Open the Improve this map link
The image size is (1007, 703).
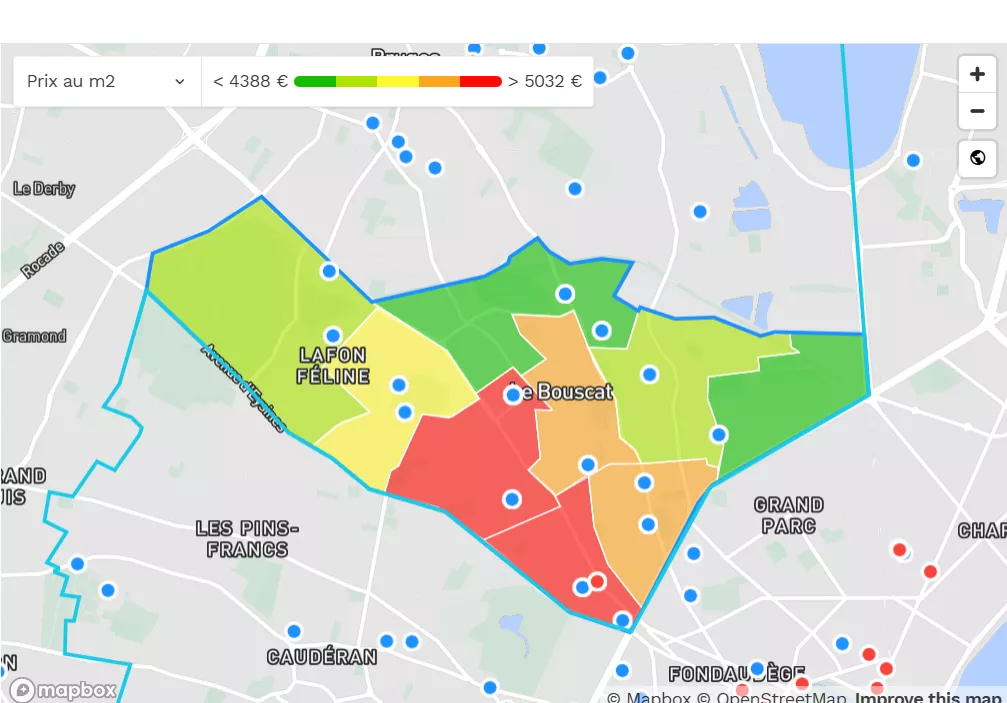pyautogui.click(x=928, y=697)
